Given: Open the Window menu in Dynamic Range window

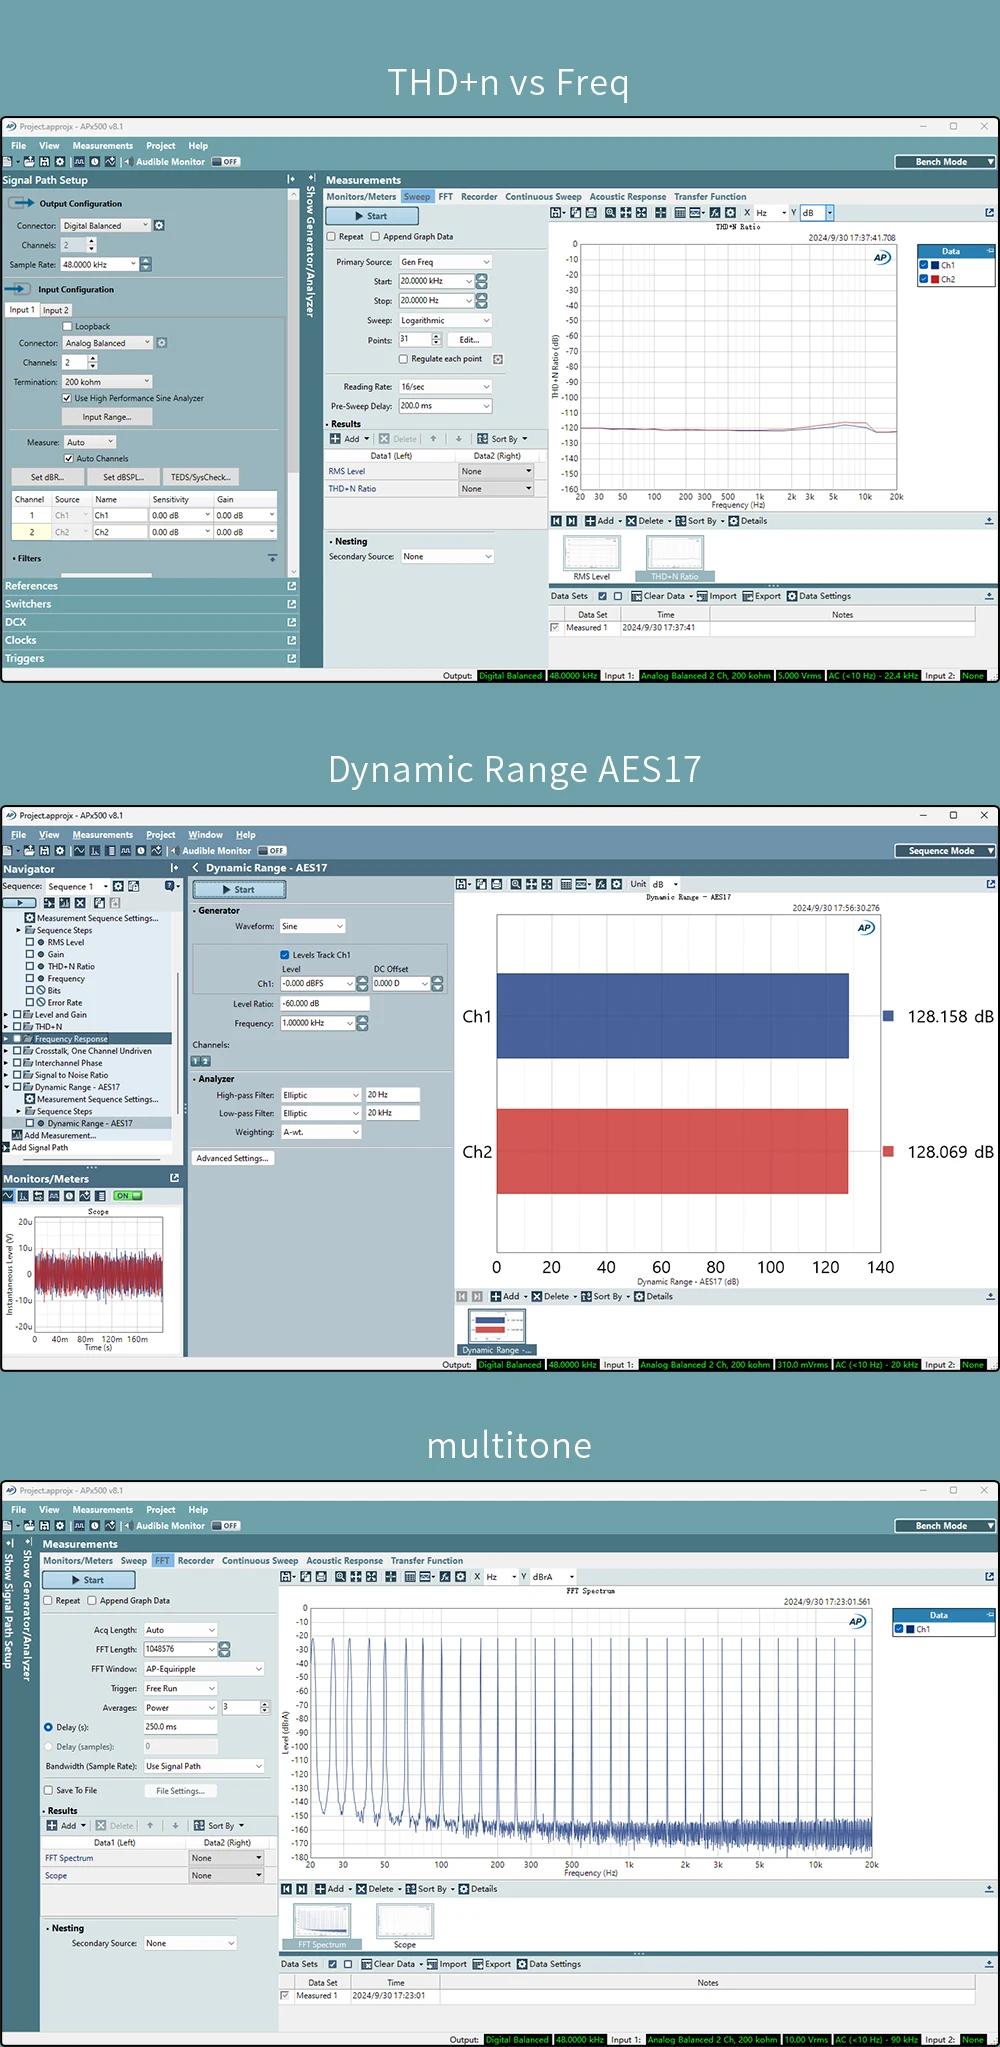Looking at the screenshot, I should [205, 835].
